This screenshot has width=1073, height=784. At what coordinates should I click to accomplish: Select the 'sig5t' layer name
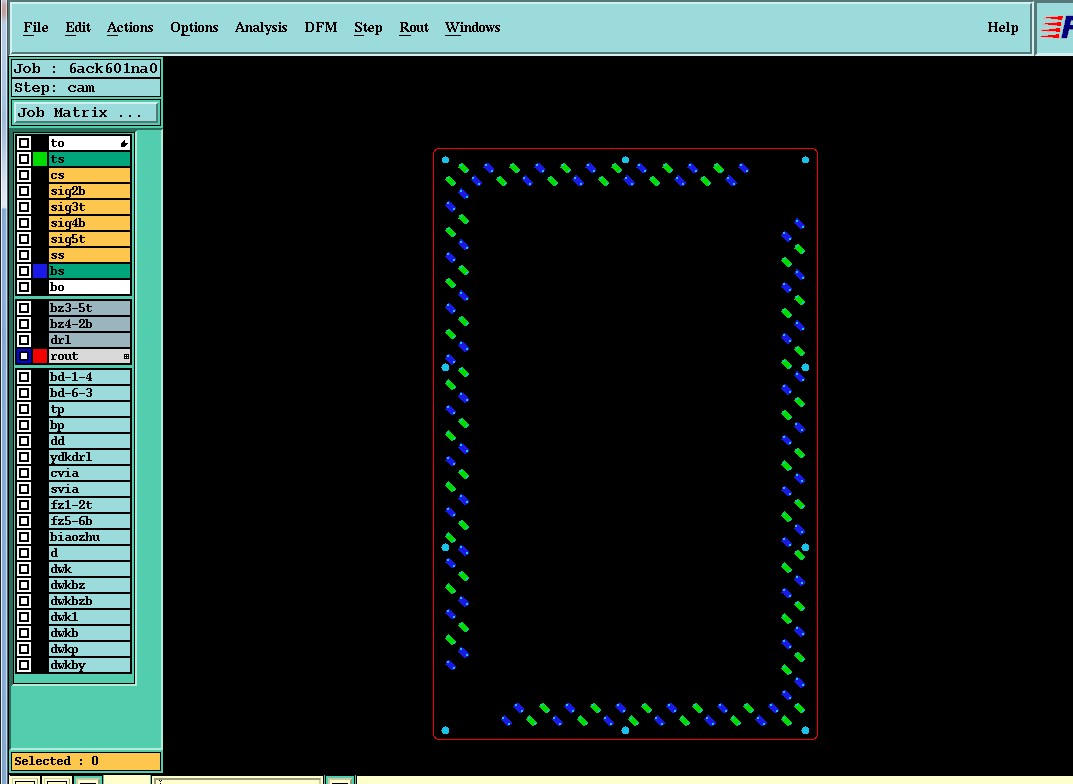click(x=89, y=239)
